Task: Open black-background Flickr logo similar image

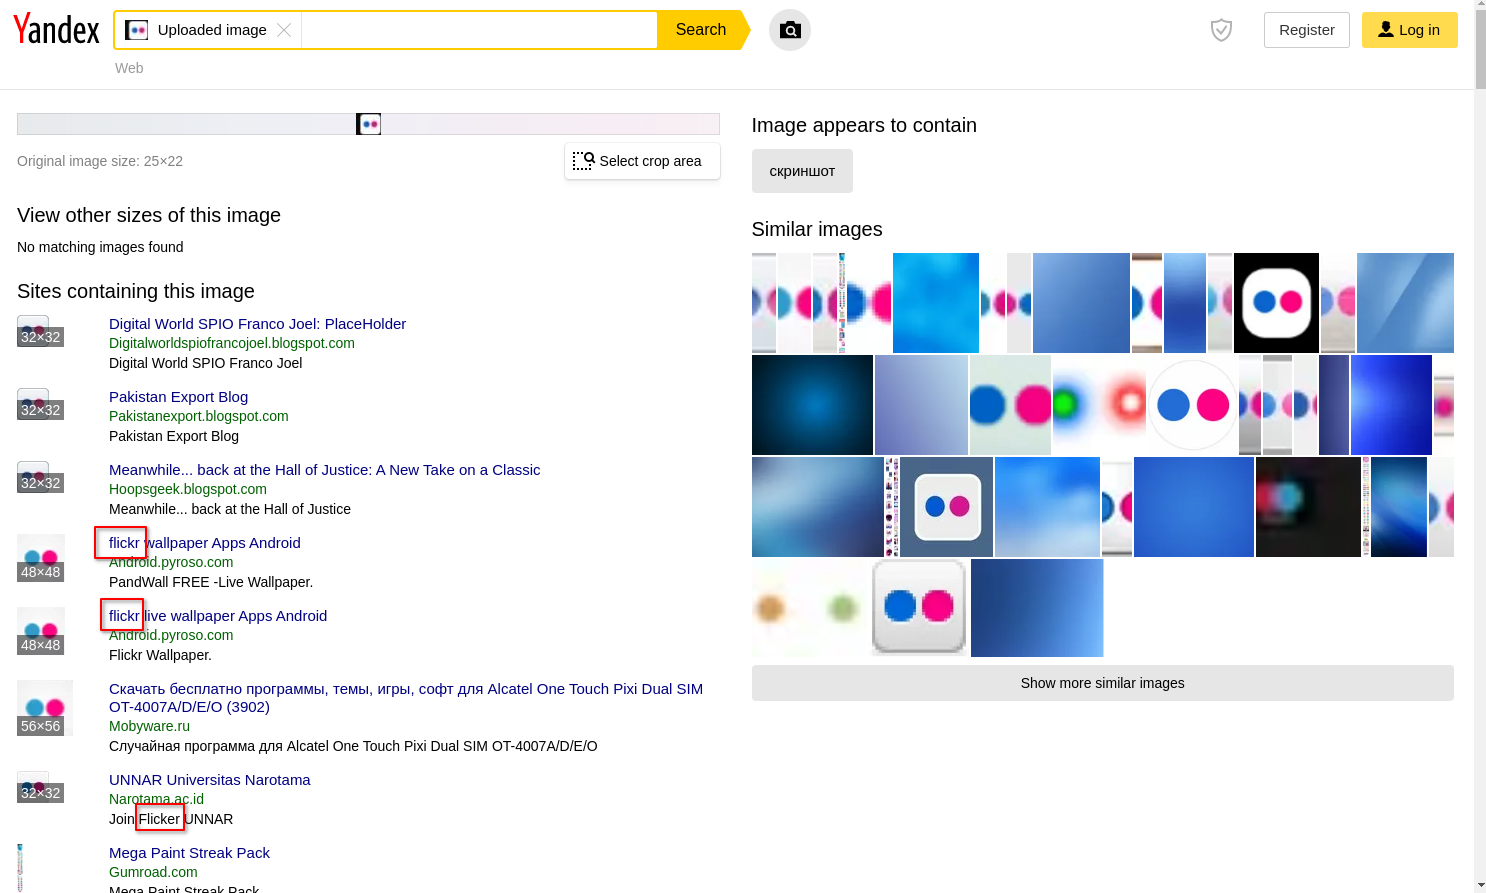Action: 1276,302
